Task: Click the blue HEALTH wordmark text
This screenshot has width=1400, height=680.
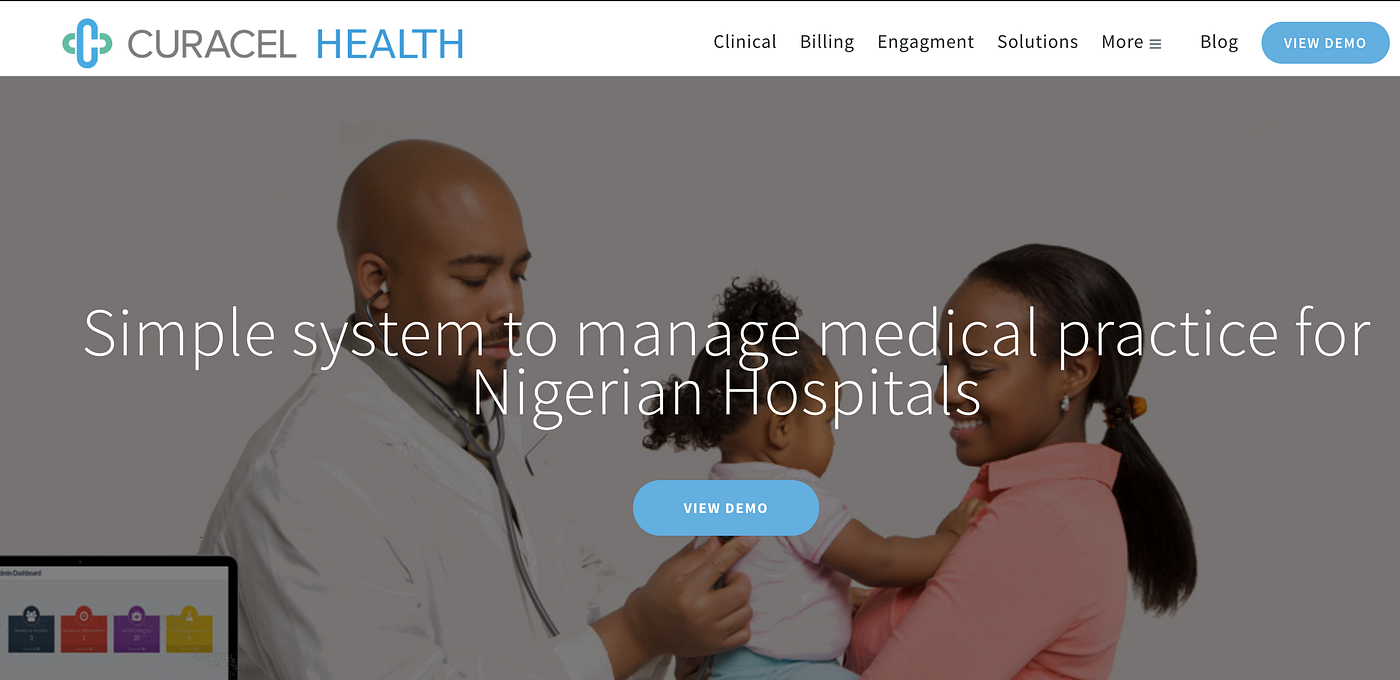Action: pyautogui.click(x=390, y=43)
